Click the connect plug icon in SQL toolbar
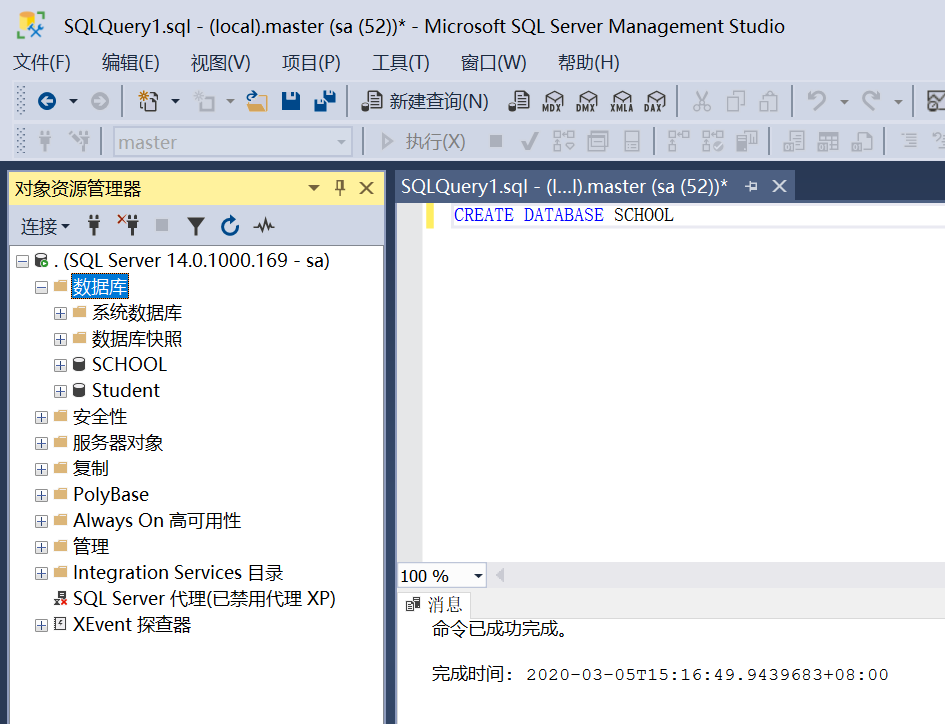The width and height of the screenshot is (945, 724). 45,141
